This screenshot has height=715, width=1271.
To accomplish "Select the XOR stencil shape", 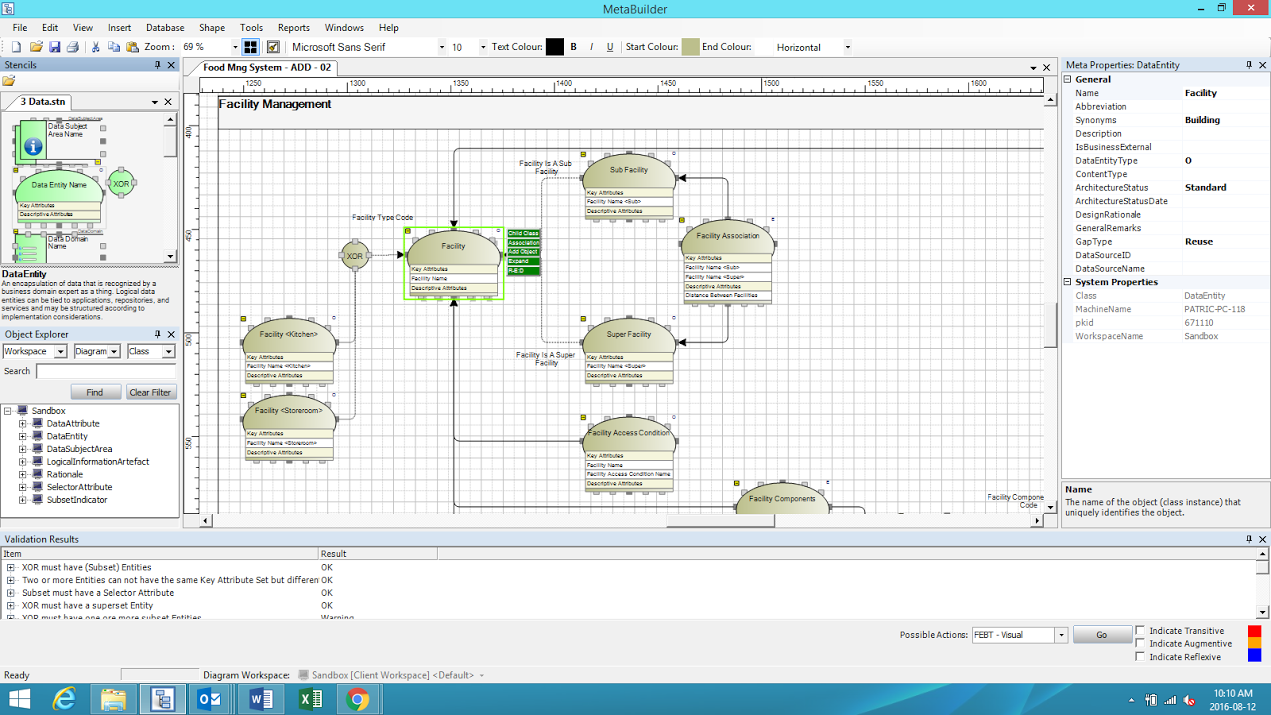I will point(121,184).
